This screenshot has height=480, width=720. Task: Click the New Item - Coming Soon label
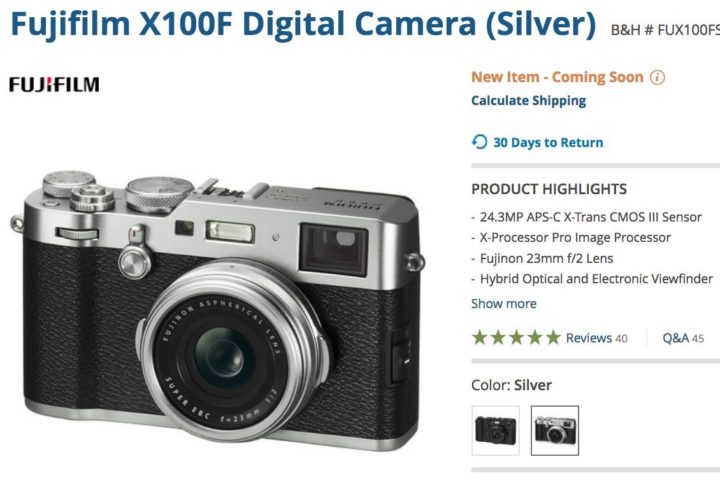(557, 77)
